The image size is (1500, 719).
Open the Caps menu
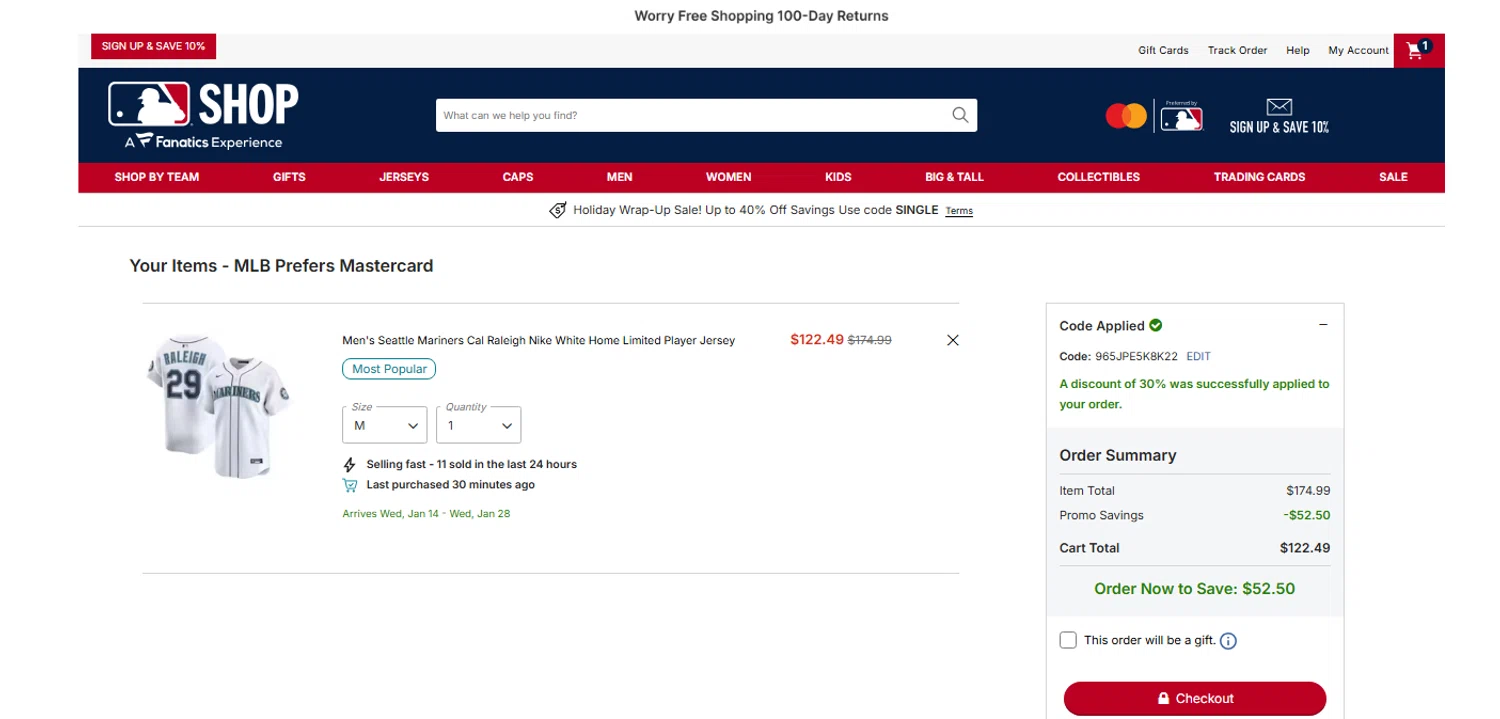(518, 177)
